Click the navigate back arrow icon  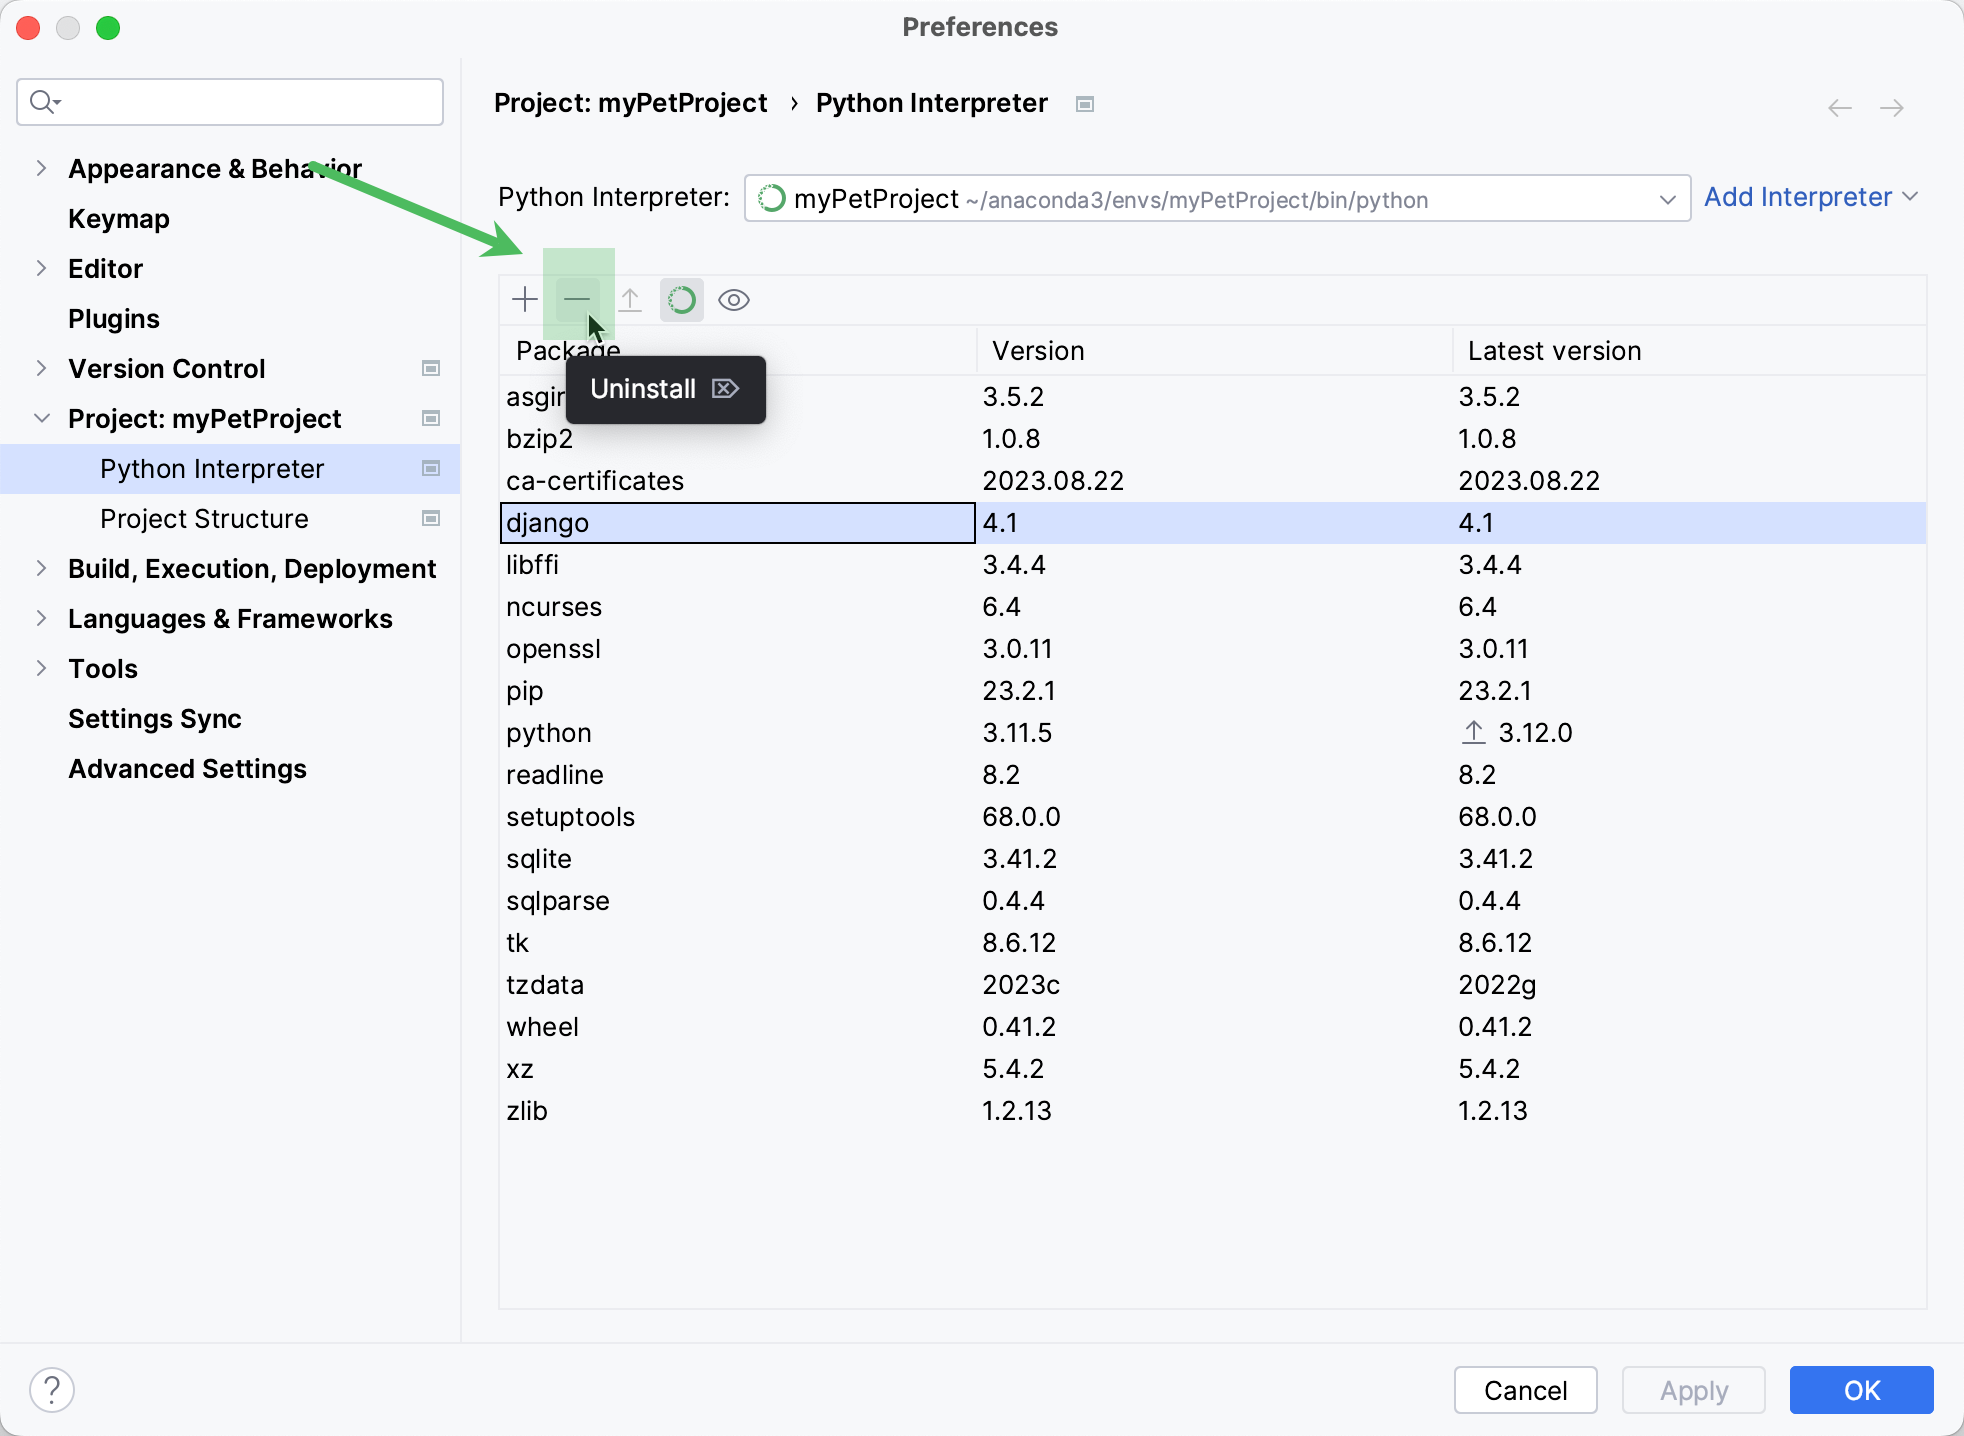pos(1840,105)
